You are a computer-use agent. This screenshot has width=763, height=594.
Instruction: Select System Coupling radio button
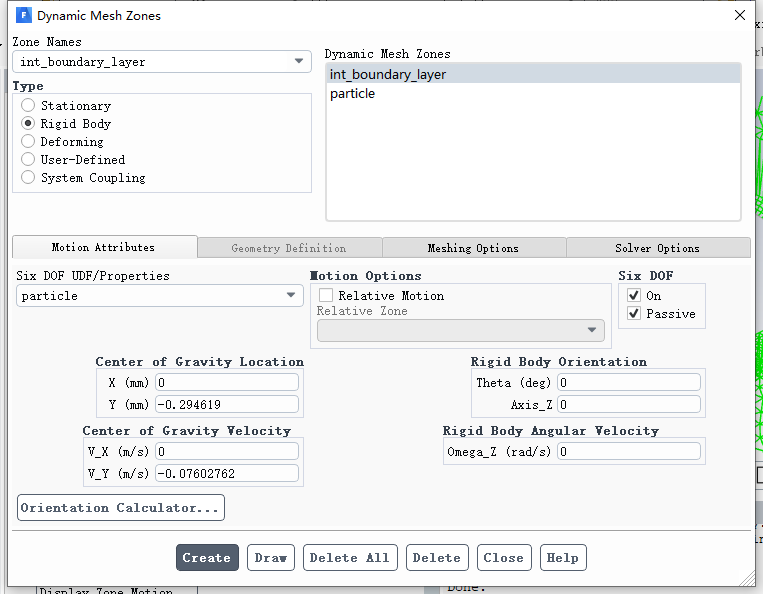(28, 178)
